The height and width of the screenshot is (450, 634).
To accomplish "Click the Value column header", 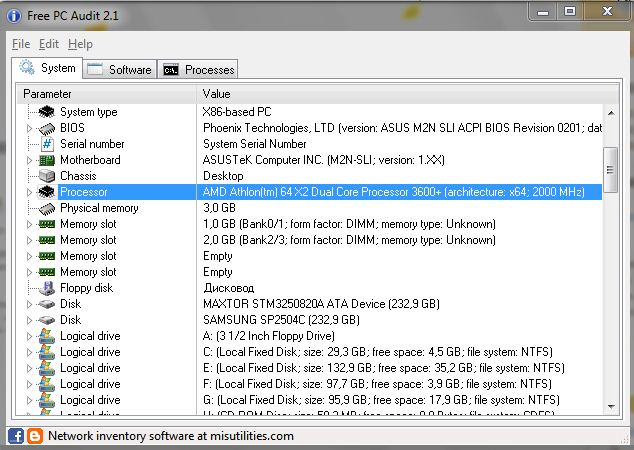I will [x=408, y=94].
